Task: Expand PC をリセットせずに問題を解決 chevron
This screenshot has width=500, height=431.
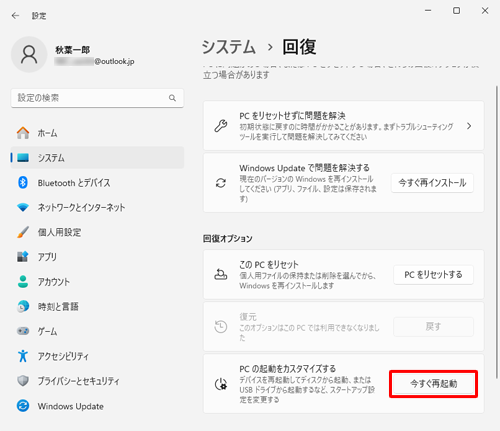Action: point(469,126)
